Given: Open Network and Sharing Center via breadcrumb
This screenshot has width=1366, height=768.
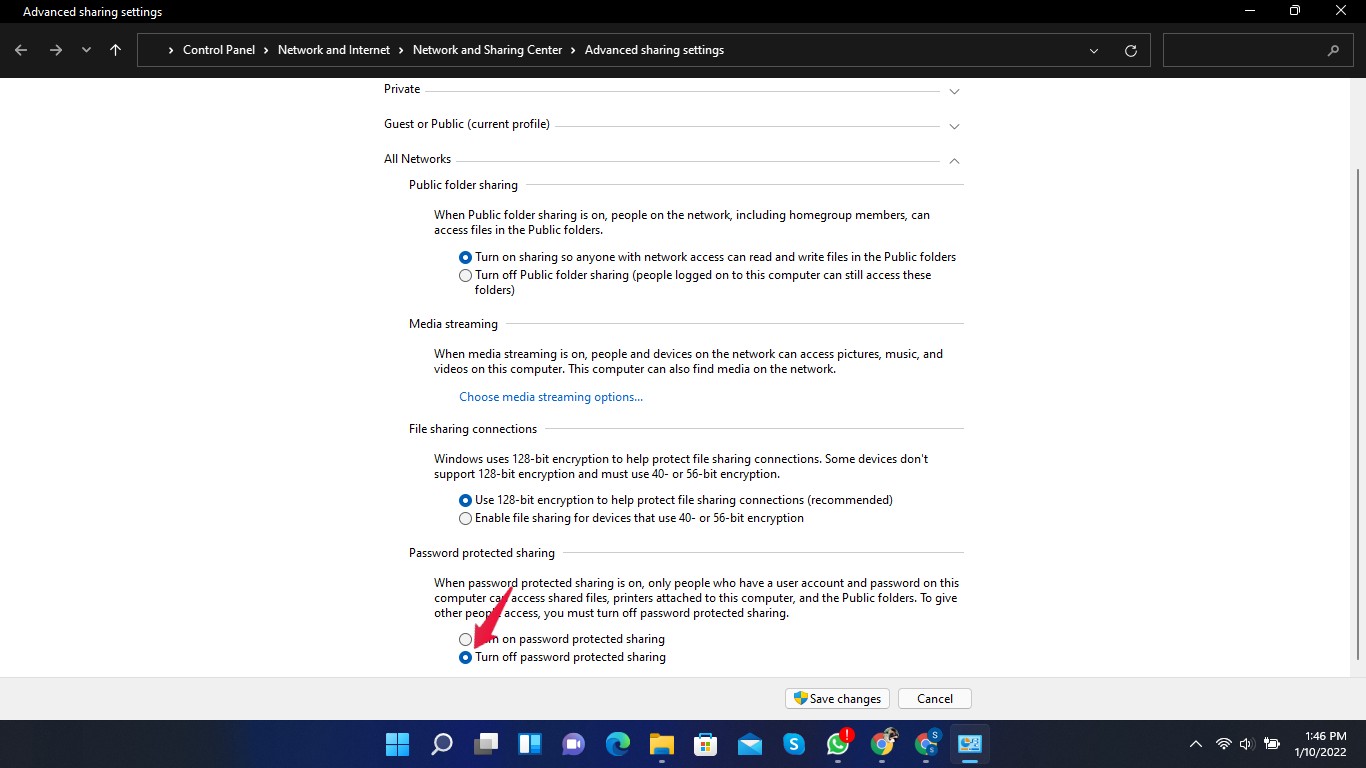Looking at the screenshot, I should (x=487, y=49).
